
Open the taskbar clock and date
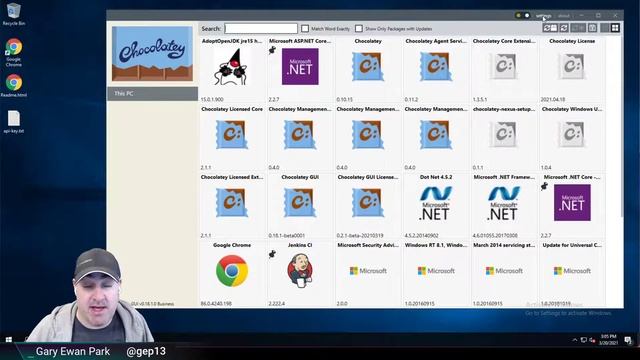coord(608,340)
